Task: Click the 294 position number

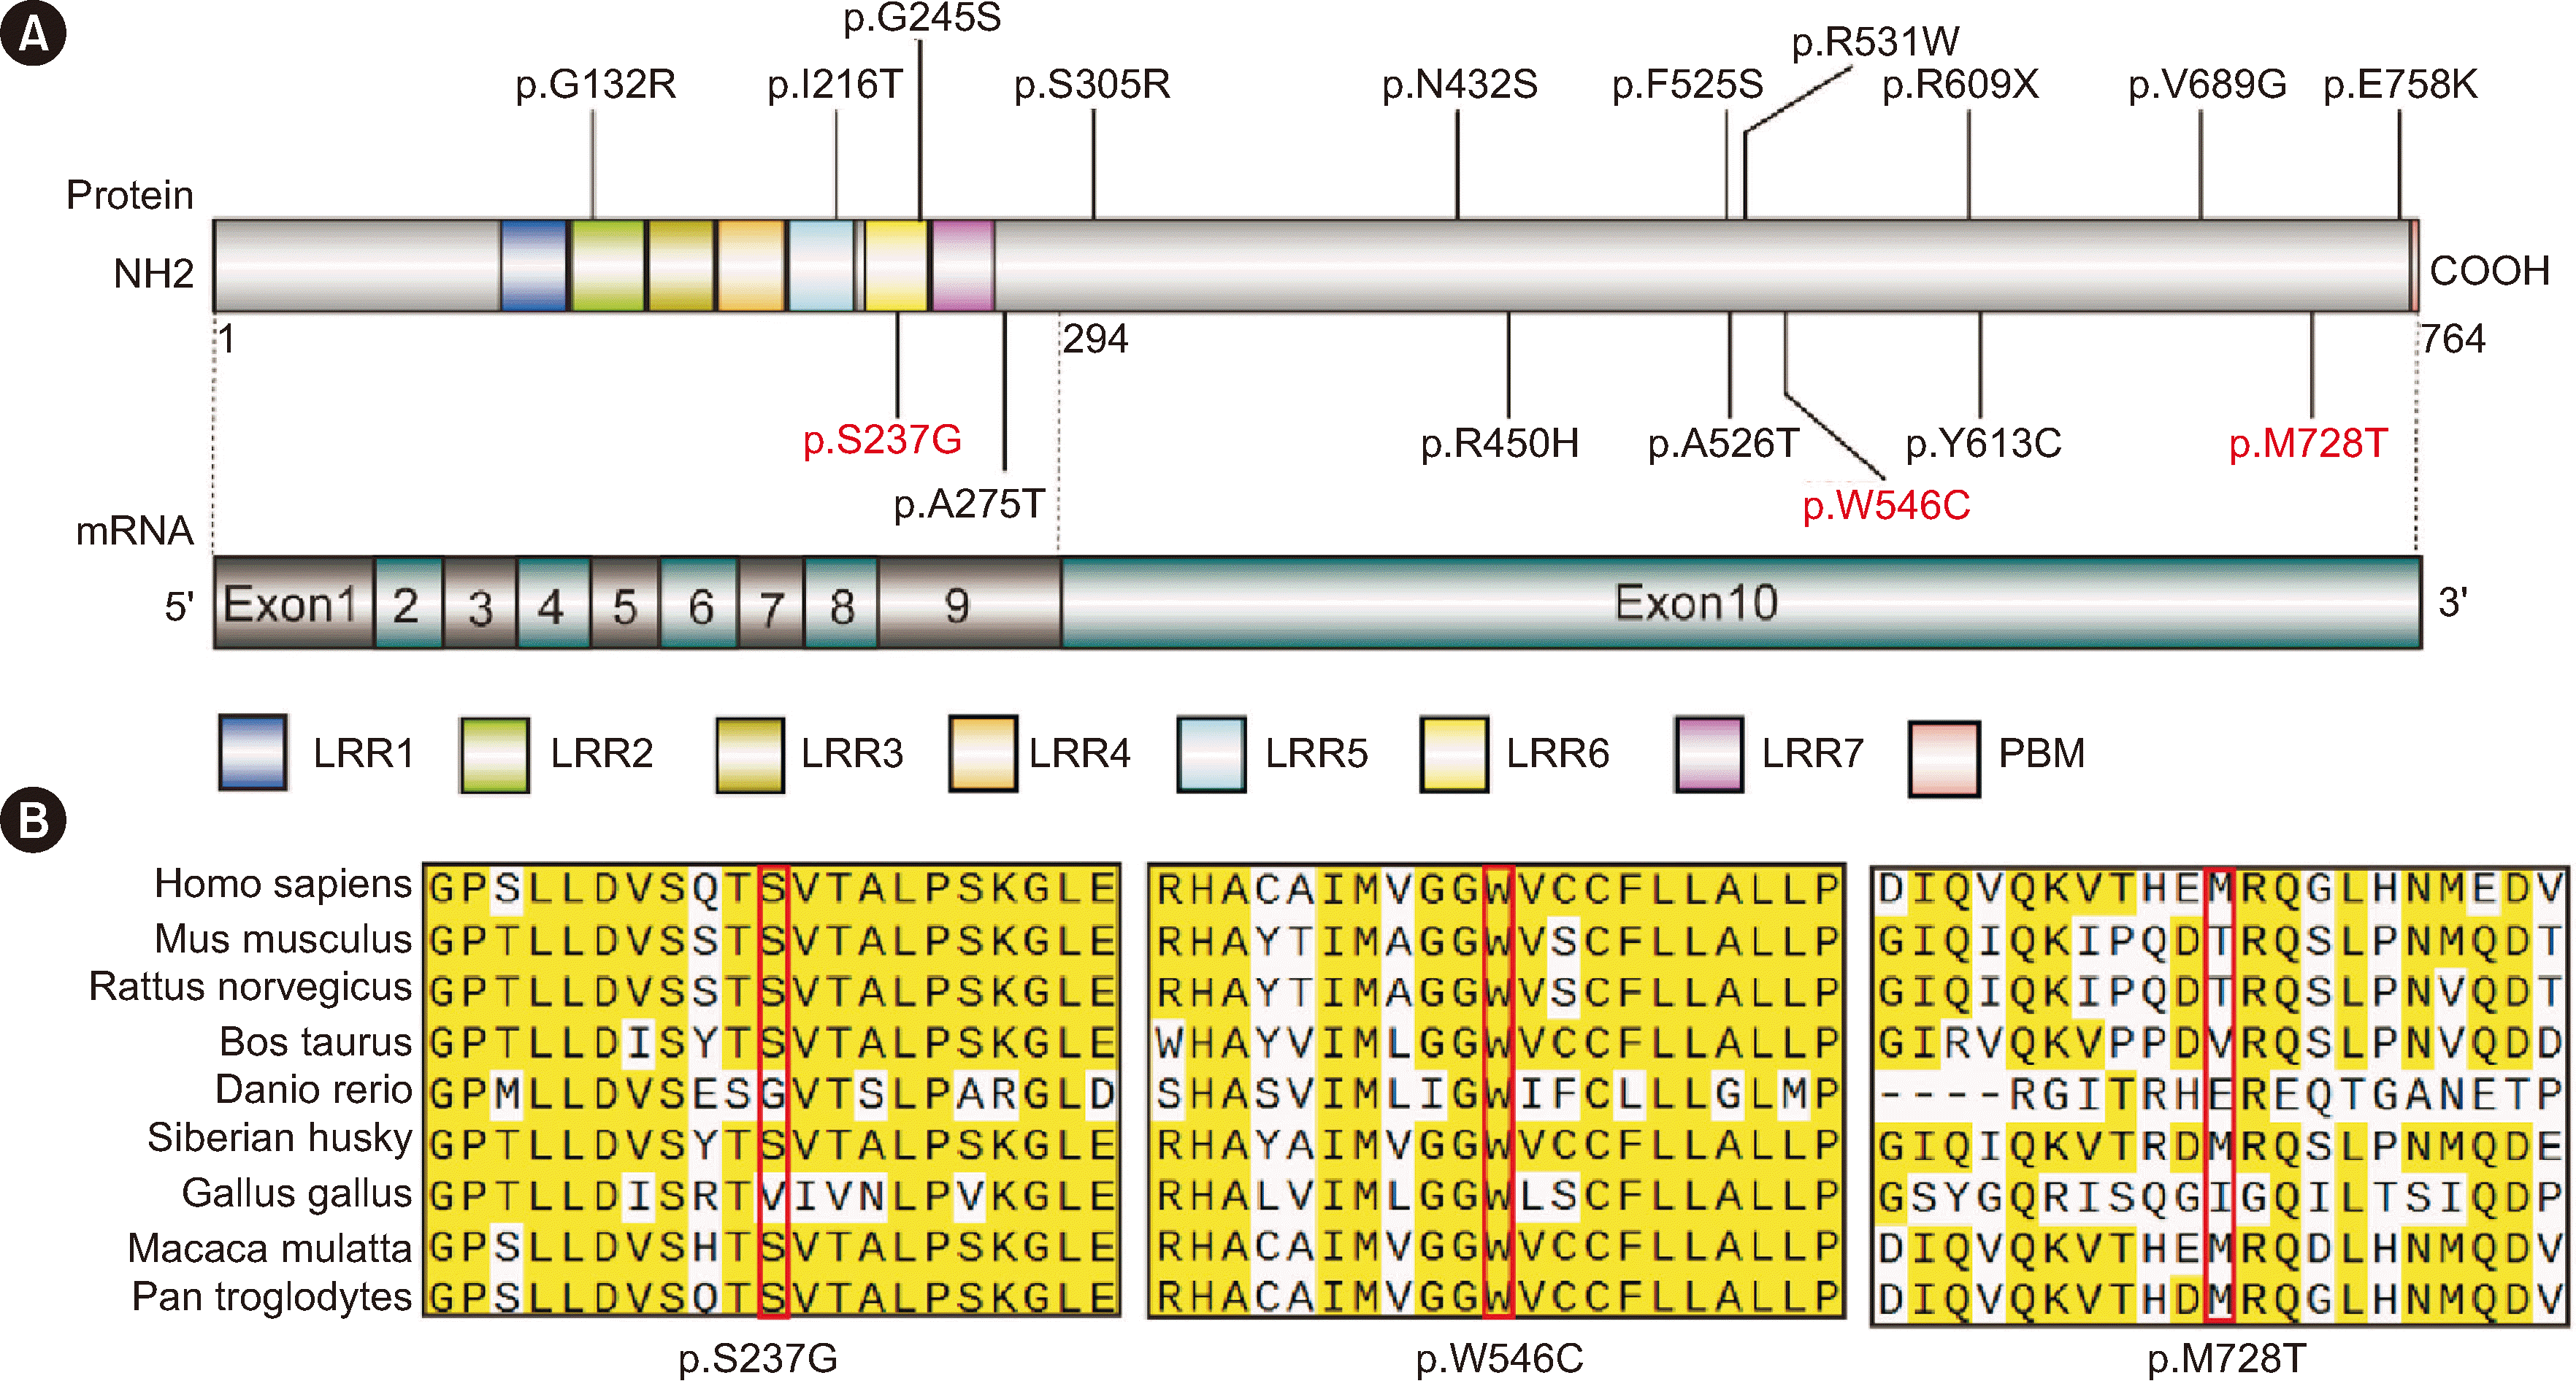Action: (x=1095, y=339)
